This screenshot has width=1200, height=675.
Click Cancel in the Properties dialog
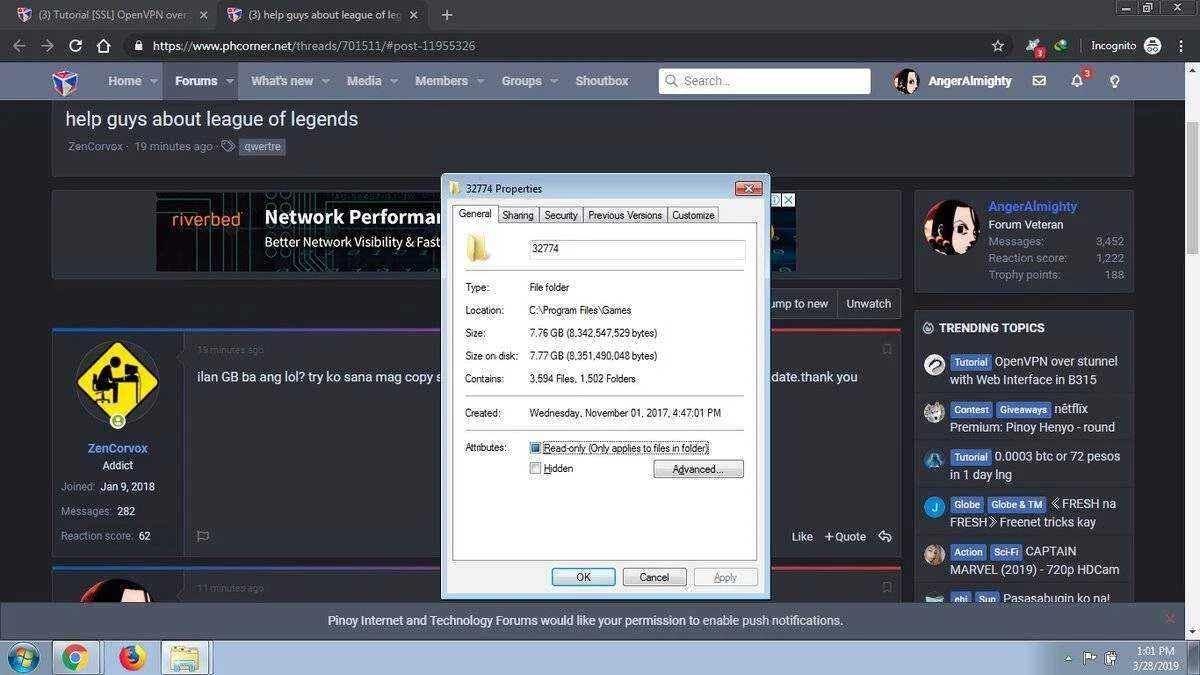point(654,577)
